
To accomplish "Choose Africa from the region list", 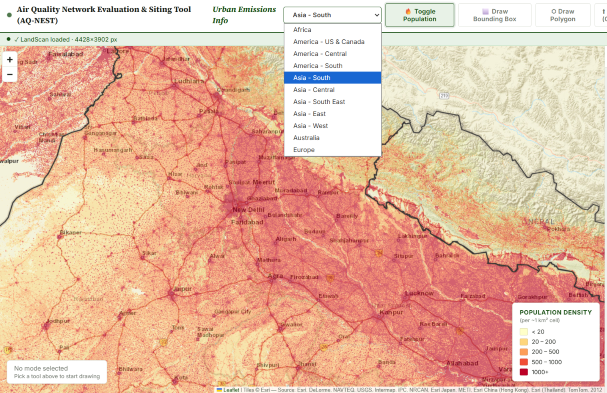I will [333, 29].
